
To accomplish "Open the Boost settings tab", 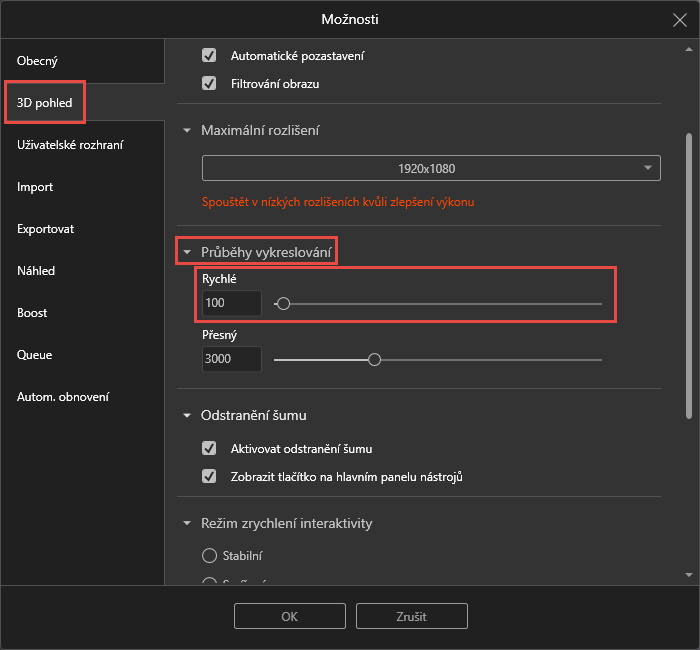I will coord(32,313).
